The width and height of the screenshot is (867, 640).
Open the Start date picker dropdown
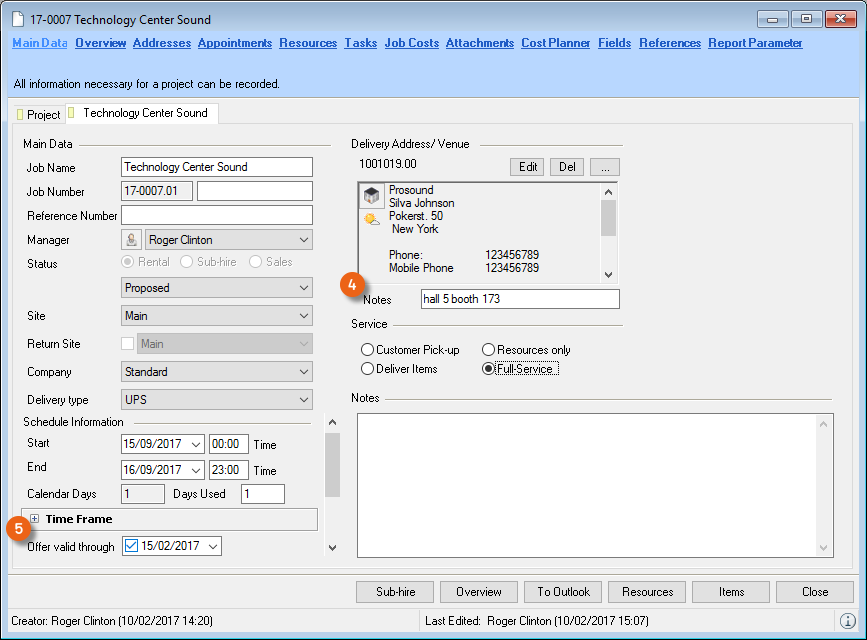[x=195, y=444]
